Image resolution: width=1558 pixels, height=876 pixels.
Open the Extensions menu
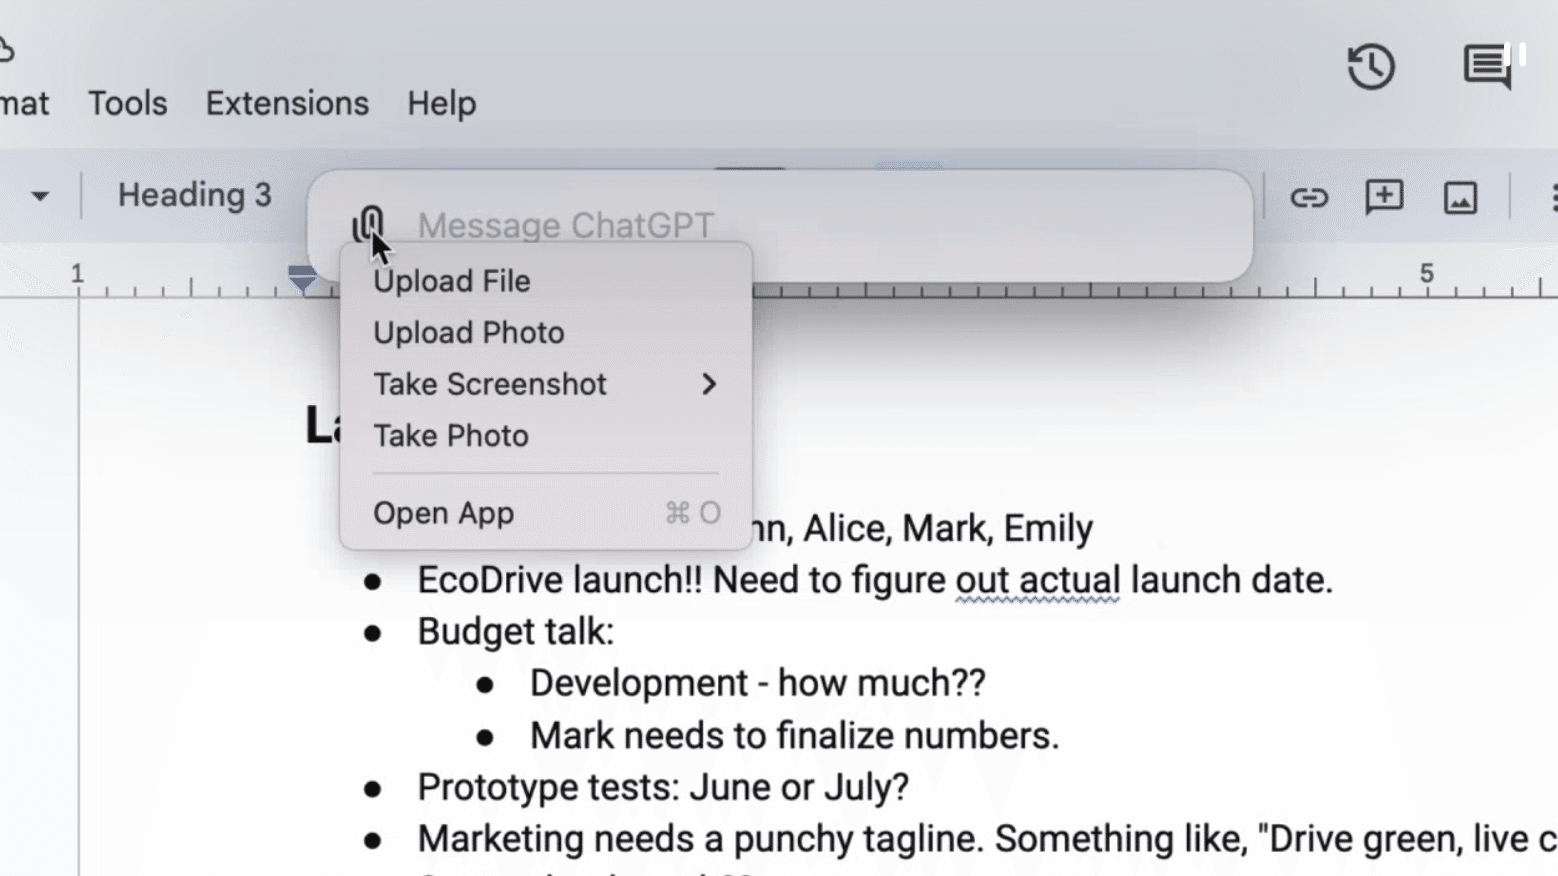coord(287,103)
